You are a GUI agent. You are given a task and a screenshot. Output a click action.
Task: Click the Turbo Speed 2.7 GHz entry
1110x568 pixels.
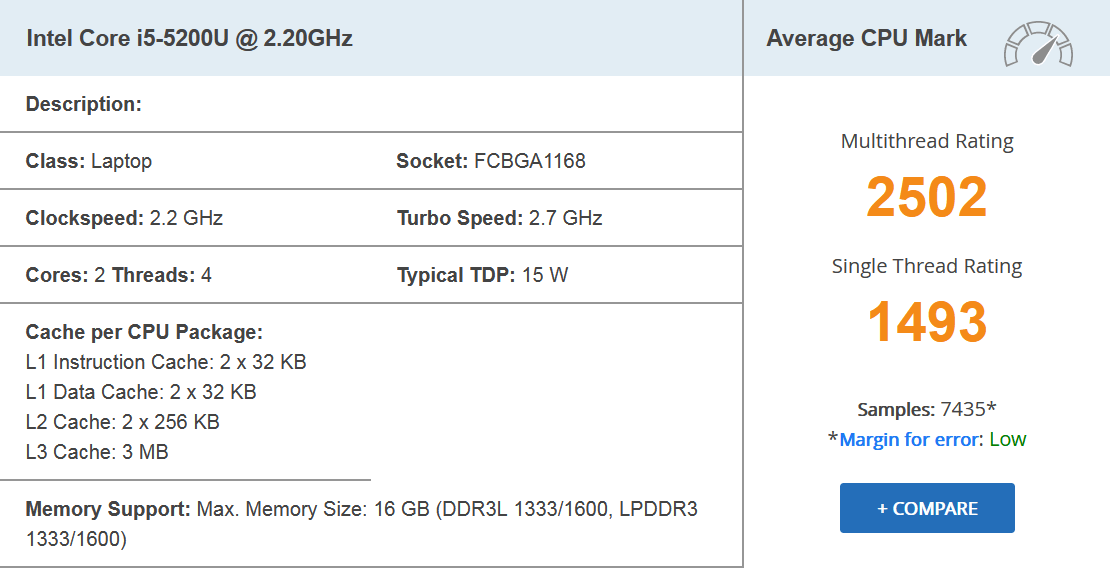tap(499, 218)
